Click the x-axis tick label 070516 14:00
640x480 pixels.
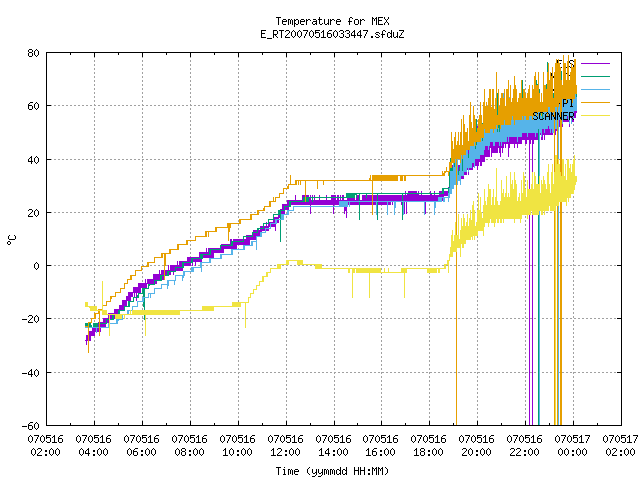(x=333, y=446)
